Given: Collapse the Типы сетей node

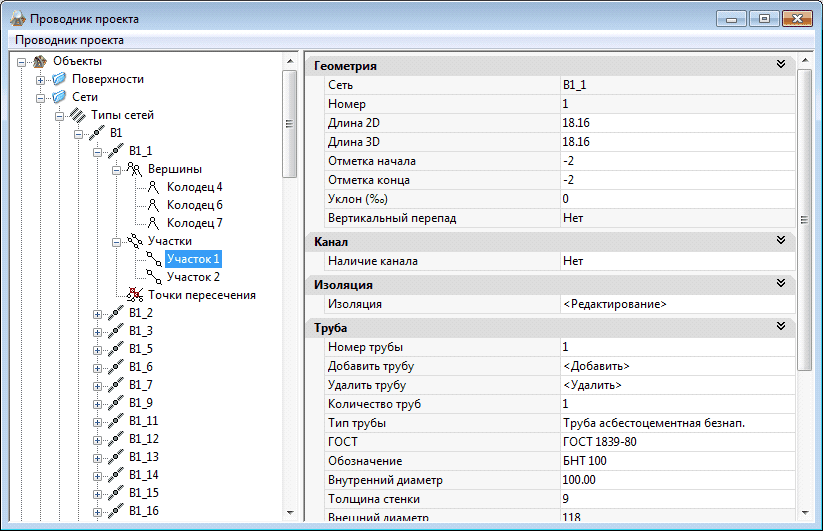Looking at the screenshot, I should [59, 116].
